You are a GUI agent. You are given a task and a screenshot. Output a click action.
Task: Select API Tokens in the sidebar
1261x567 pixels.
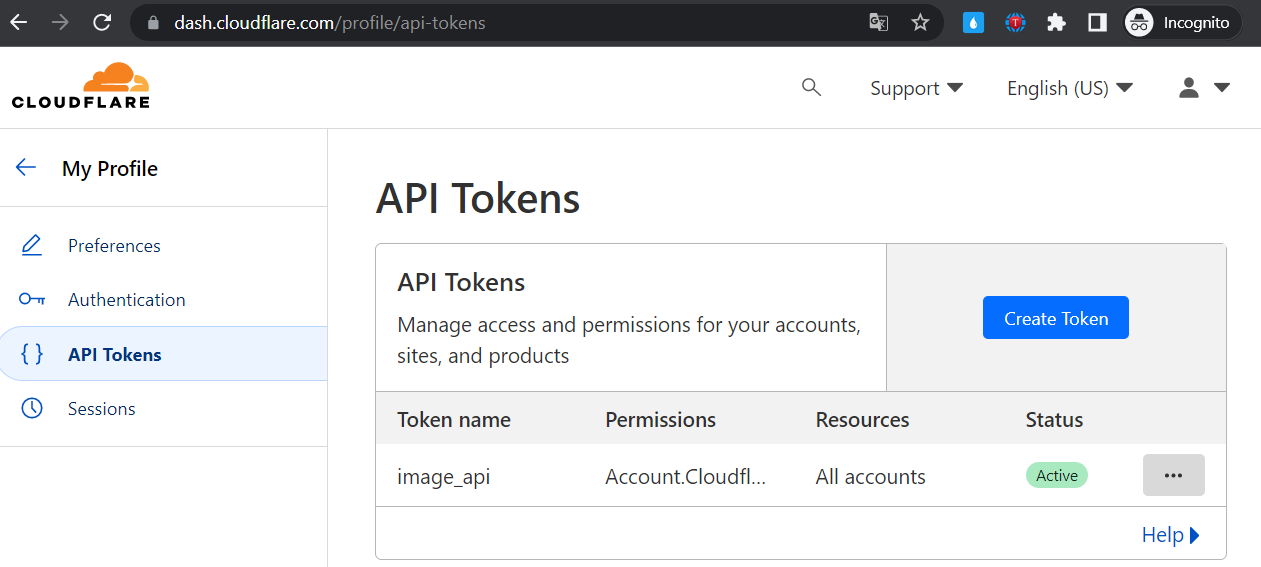164,354
